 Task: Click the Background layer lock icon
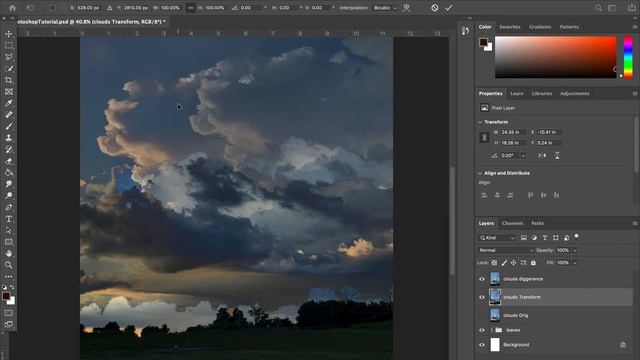coord(623,345)
